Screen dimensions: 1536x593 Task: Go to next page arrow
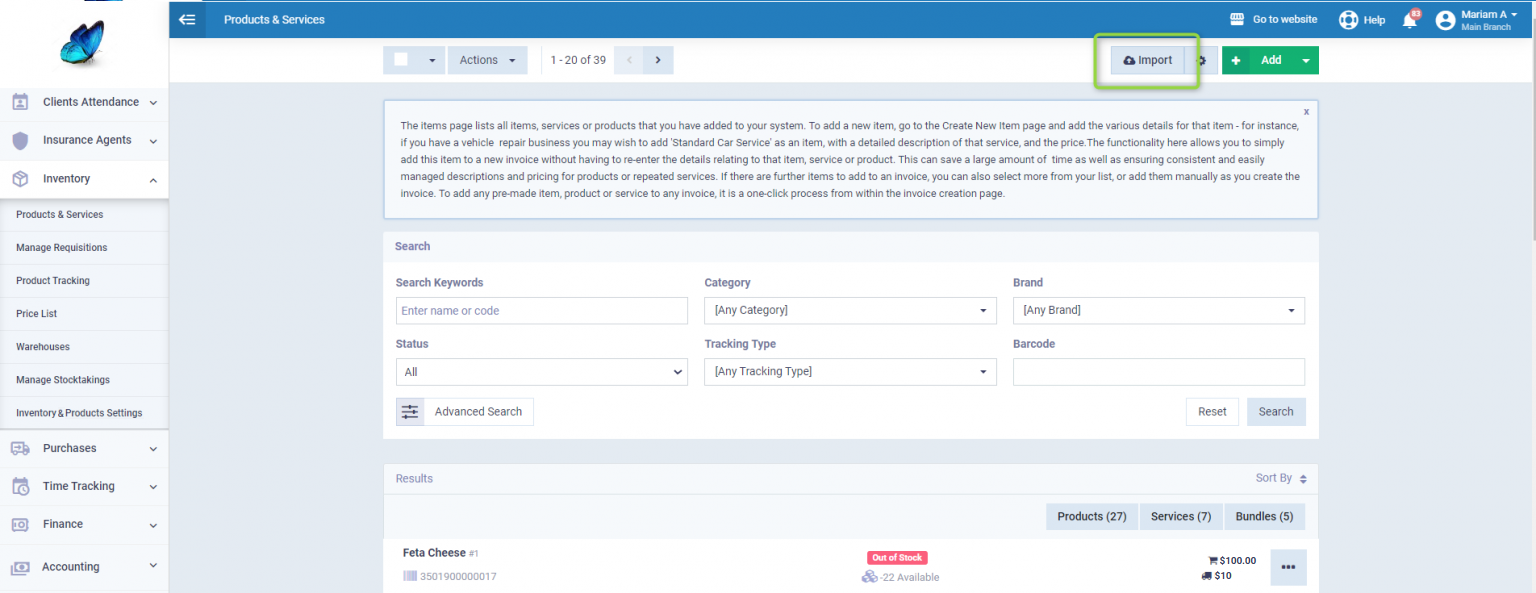click(658, 60)
